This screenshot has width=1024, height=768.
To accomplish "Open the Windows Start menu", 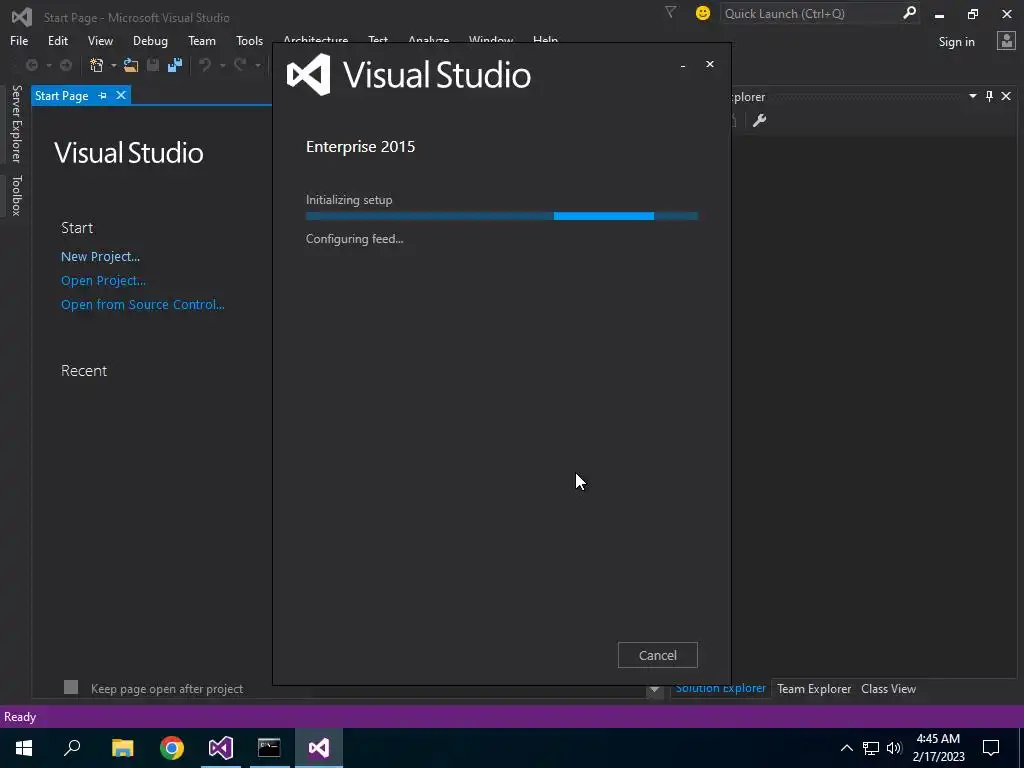I will click(x=24, y=748).
